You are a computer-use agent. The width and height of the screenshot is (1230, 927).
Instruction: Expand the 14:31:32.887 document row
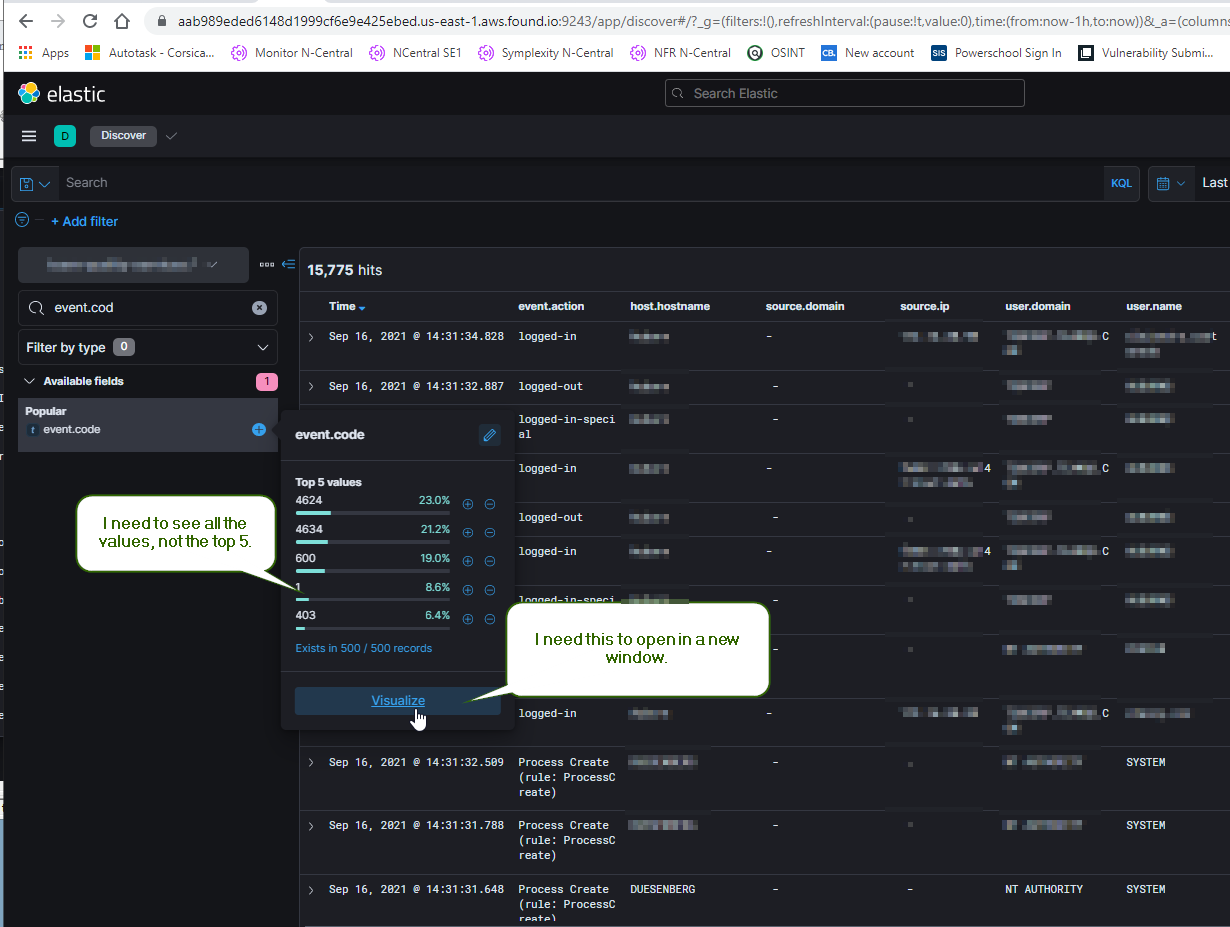pos(311,386)
